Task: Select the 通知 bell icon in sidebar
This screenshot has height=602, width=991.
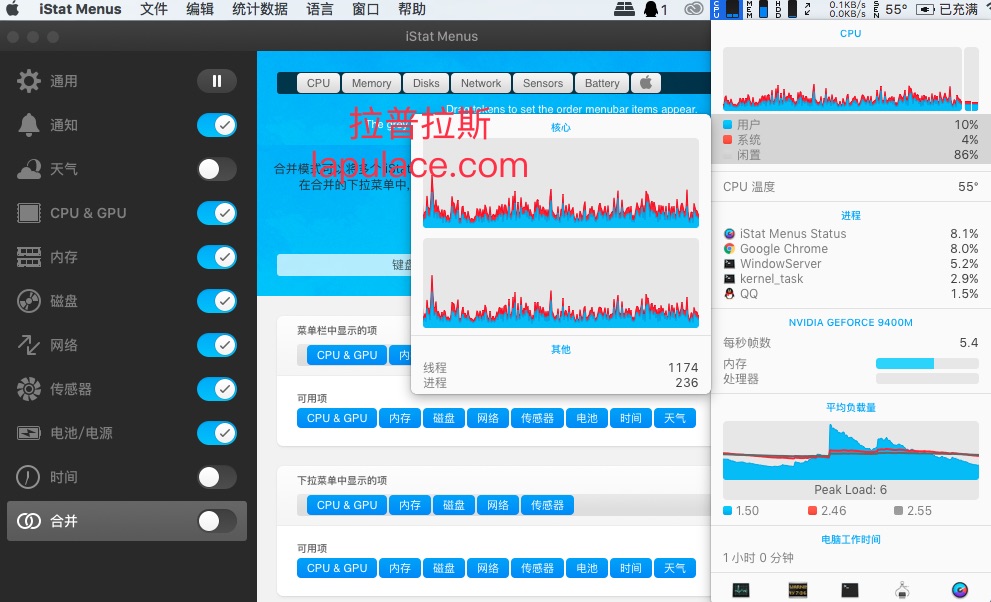Action: pyautogui.click(x=28, y=125)
